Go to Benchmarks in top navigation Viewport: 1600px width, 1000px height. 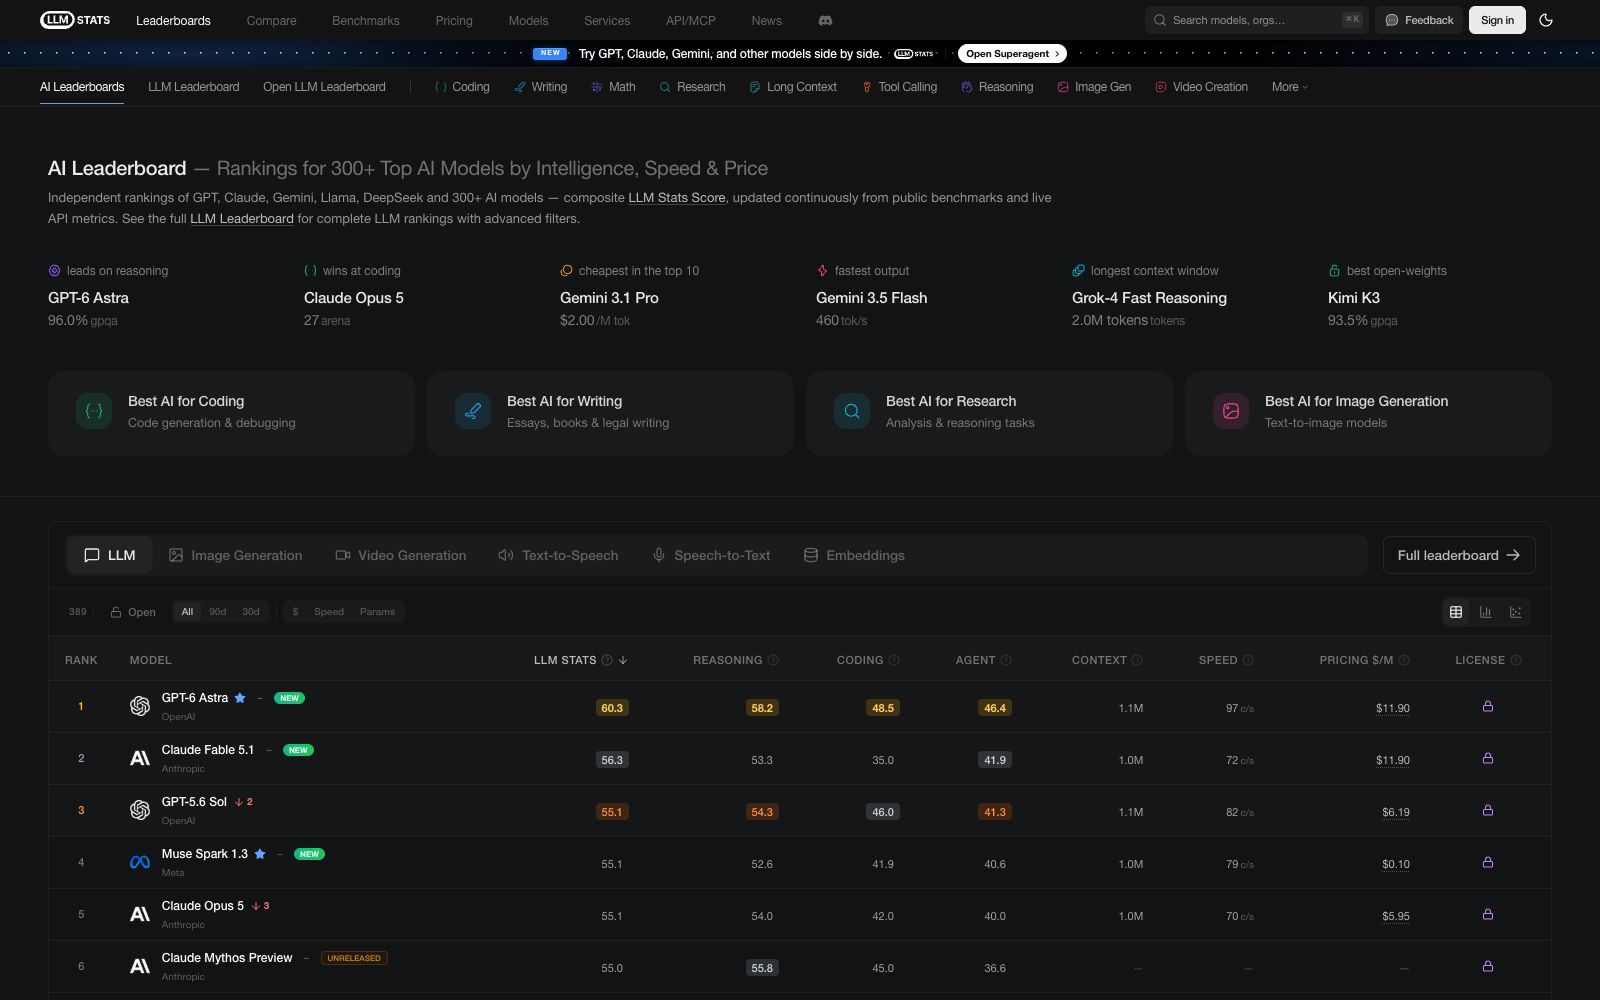tap(366, 20)
